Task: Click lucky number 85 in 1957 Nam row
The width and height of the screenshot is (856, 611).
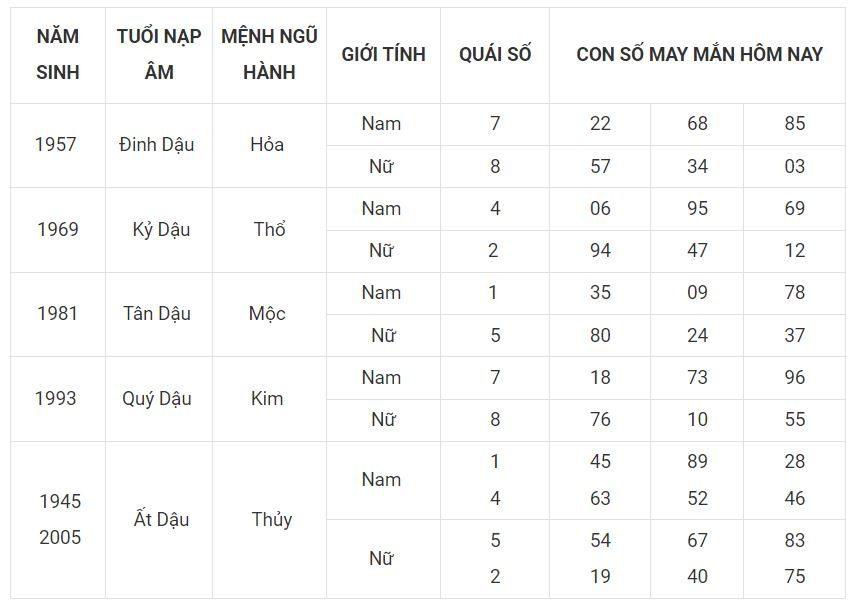Action: pyautogui.click(x=795, y=123)
